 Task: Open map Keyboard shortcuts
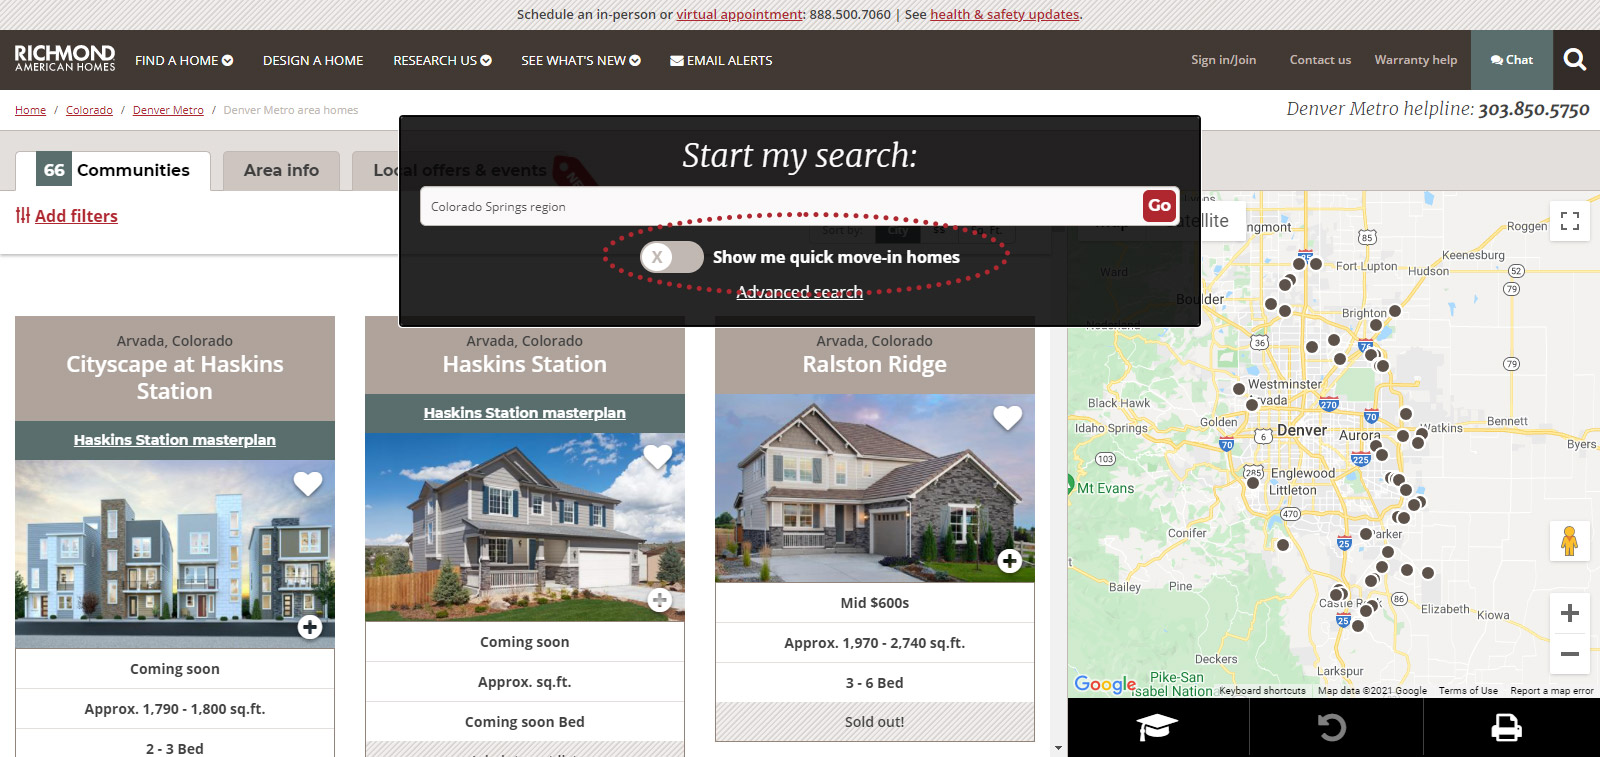click(x=1262, y=691)
